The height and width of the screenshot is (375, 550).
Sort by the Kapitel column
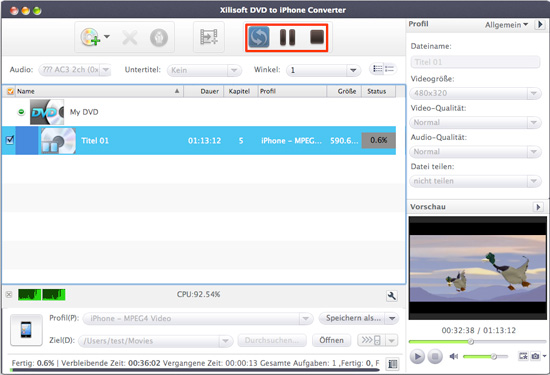(x=241, y=91)
